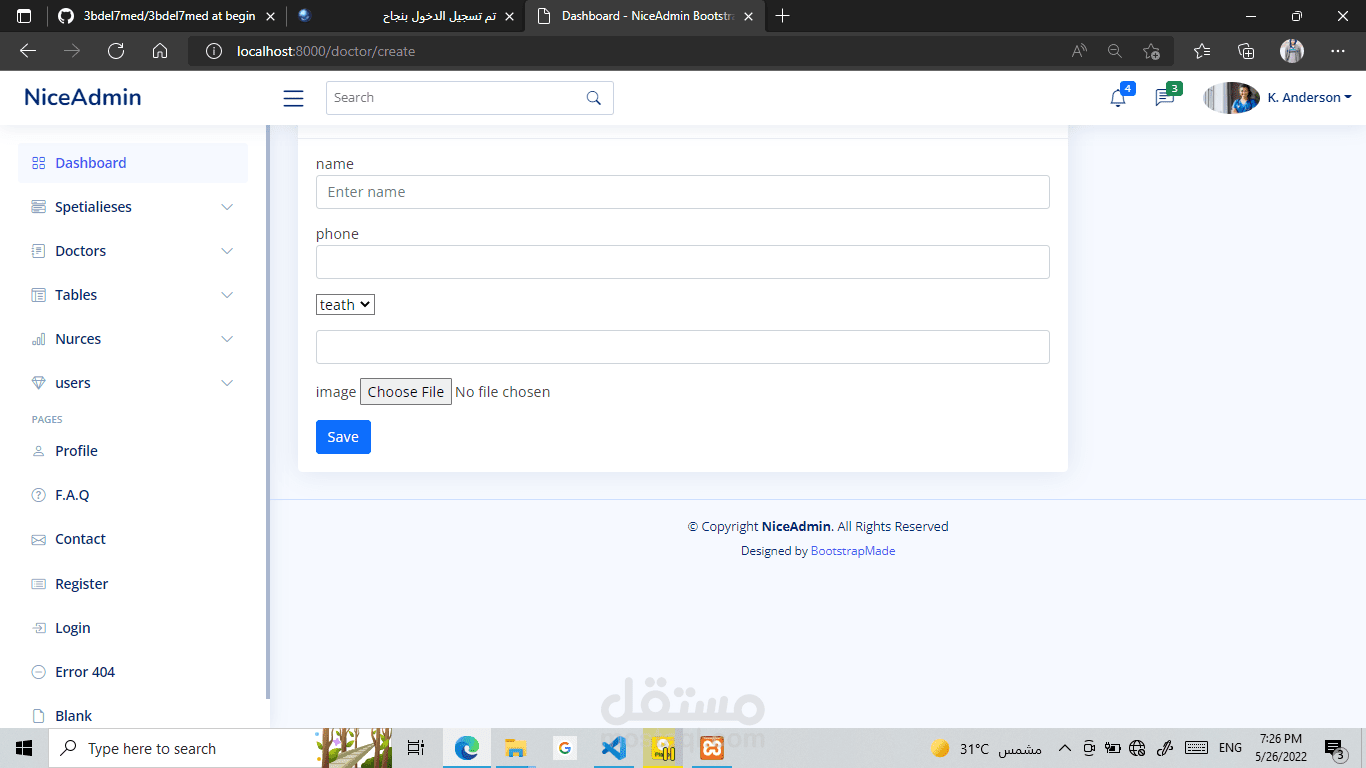Click the Enter name field
Image resolution: width=1366 pixels, height=768 pixels.
683,192
